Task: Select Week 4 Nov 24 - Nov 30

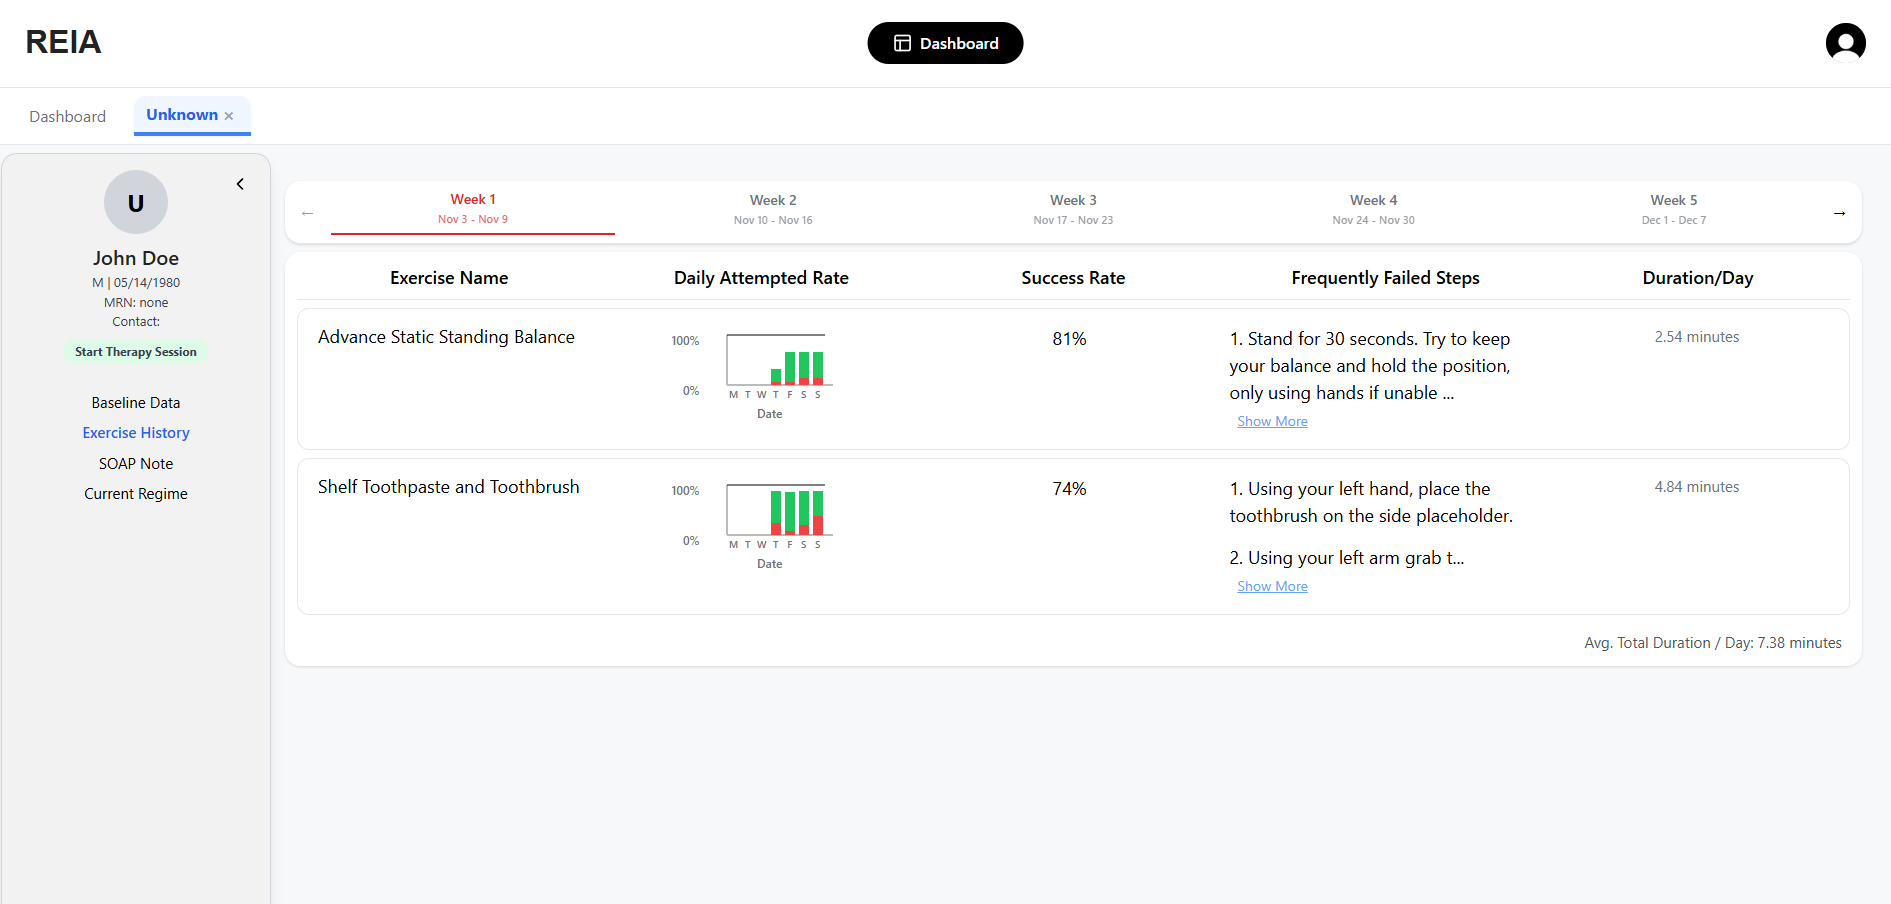Action: (1373, 210)
